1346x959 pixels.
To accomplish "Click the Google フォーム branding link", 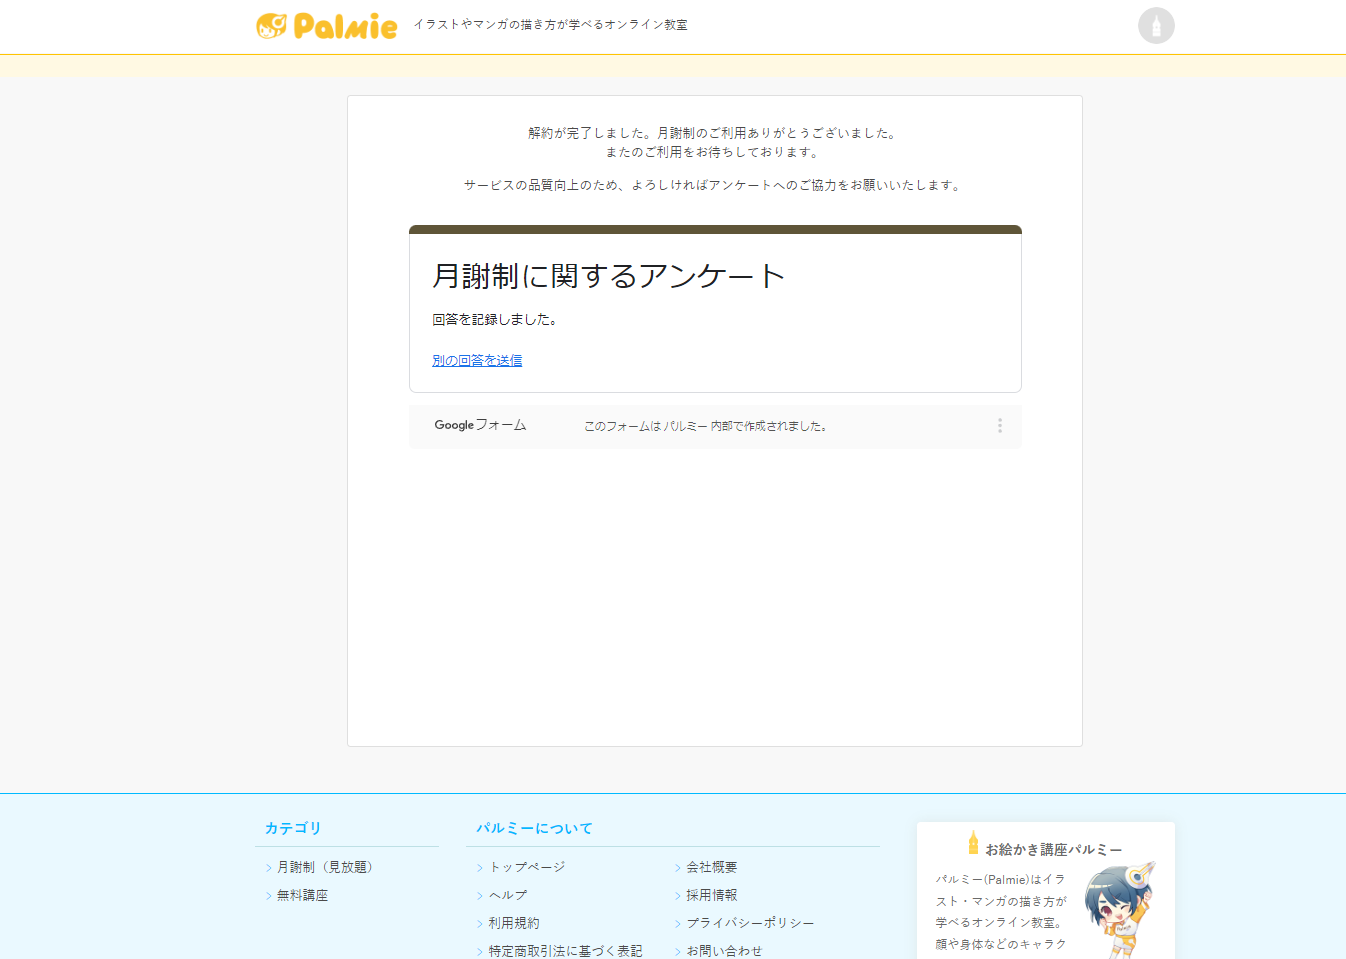I will tap(480, 425).
